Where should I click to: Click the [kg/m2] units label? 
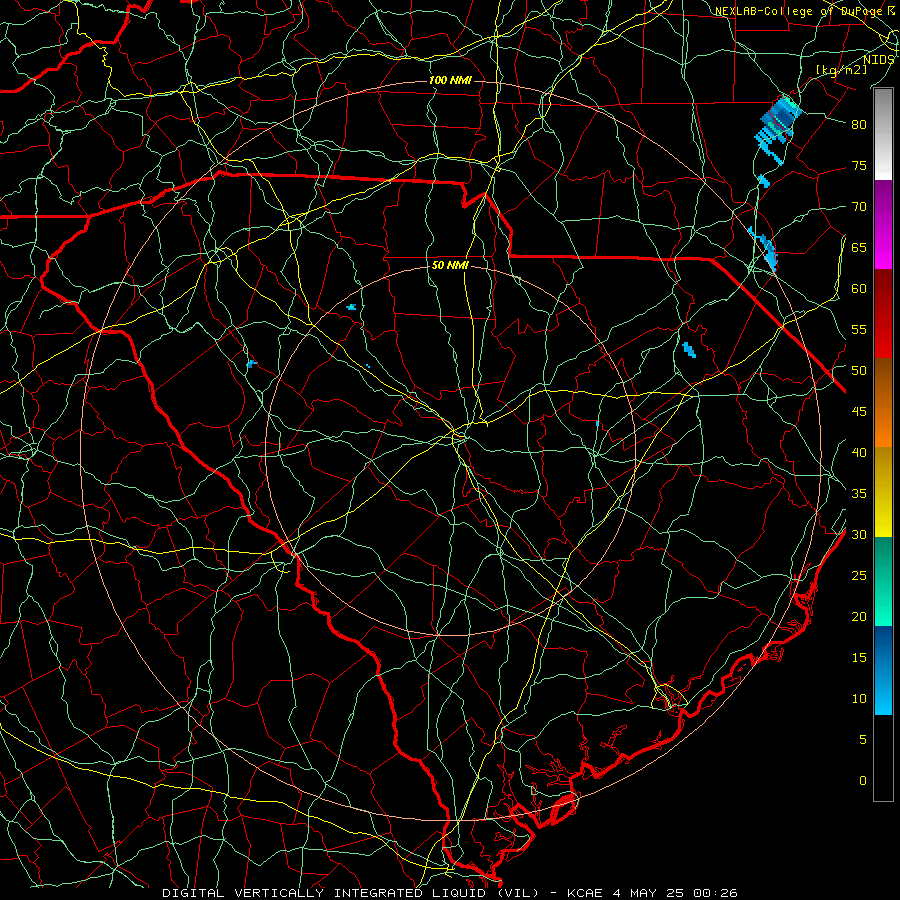(841, 69)
